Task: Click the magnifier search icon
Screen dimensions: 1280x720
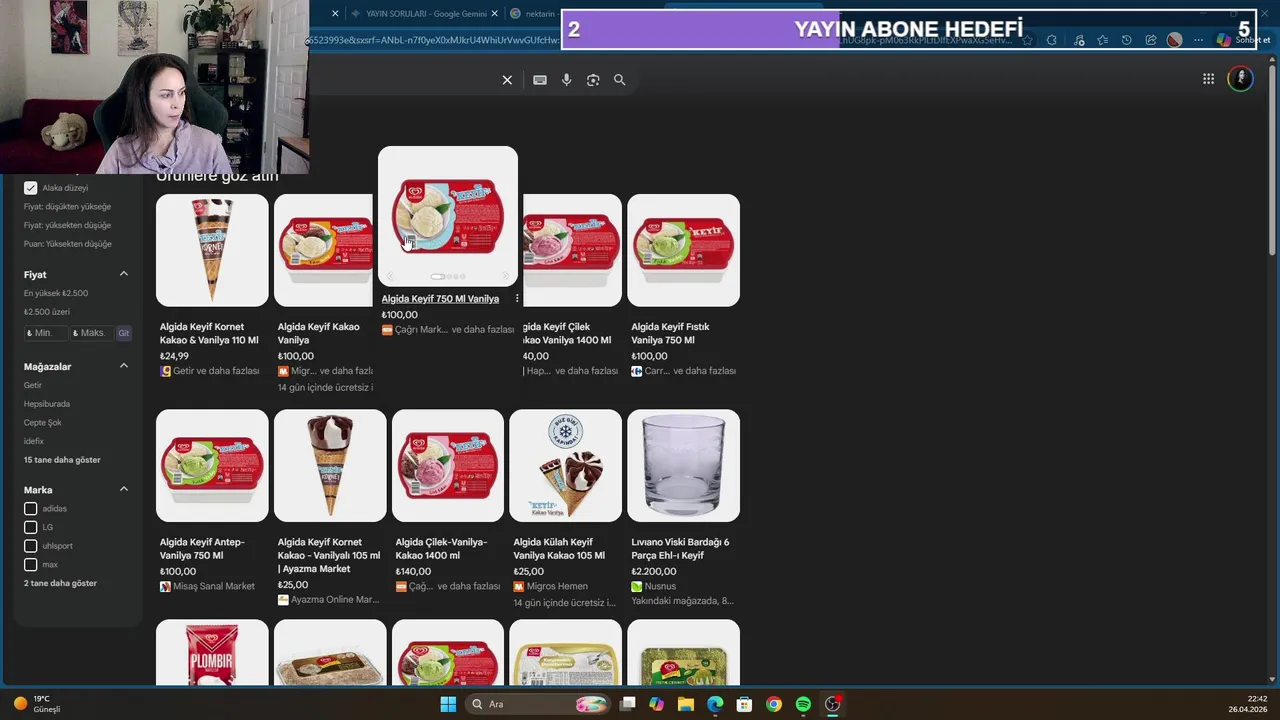Action: (x=620, y=80)
